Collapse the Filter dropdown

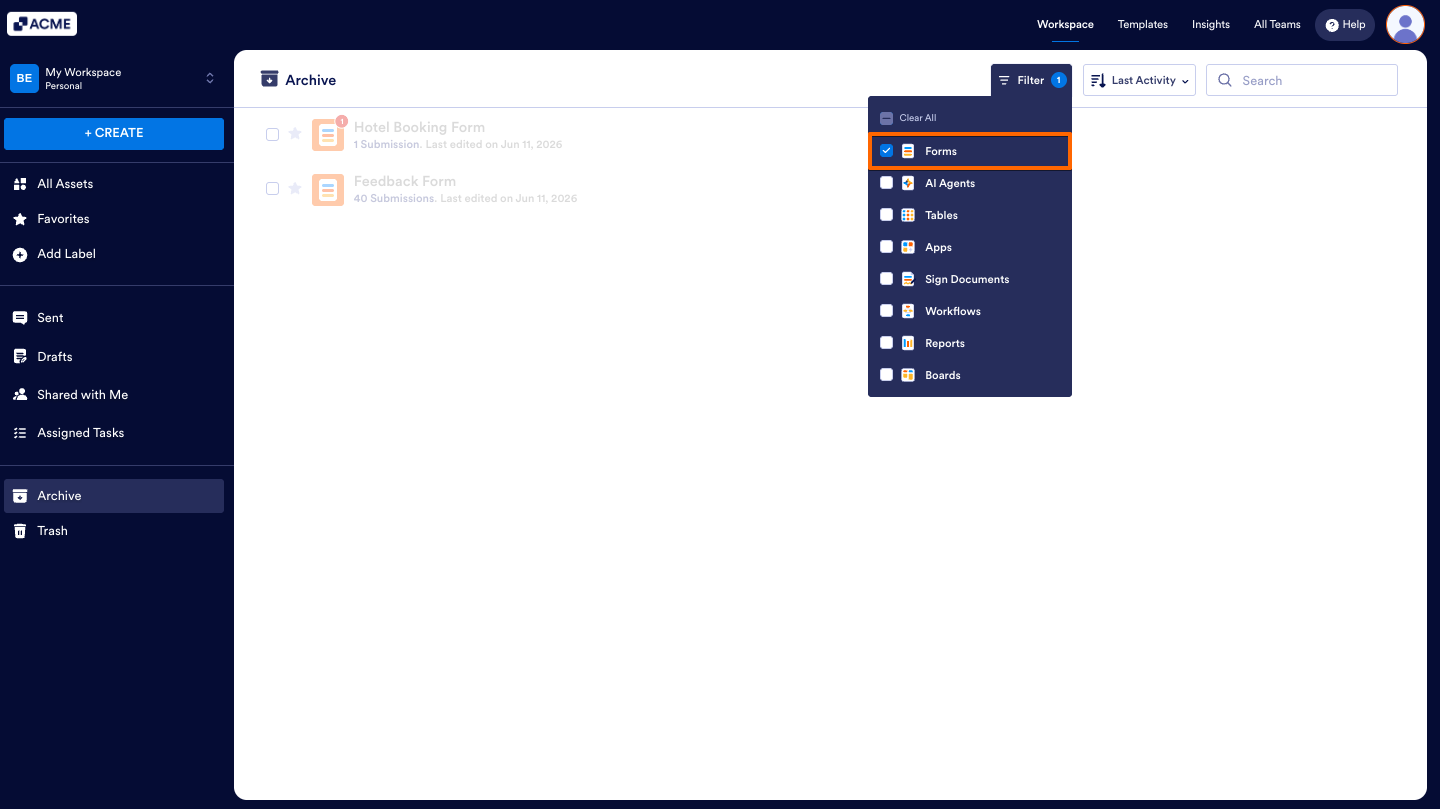1031,80
